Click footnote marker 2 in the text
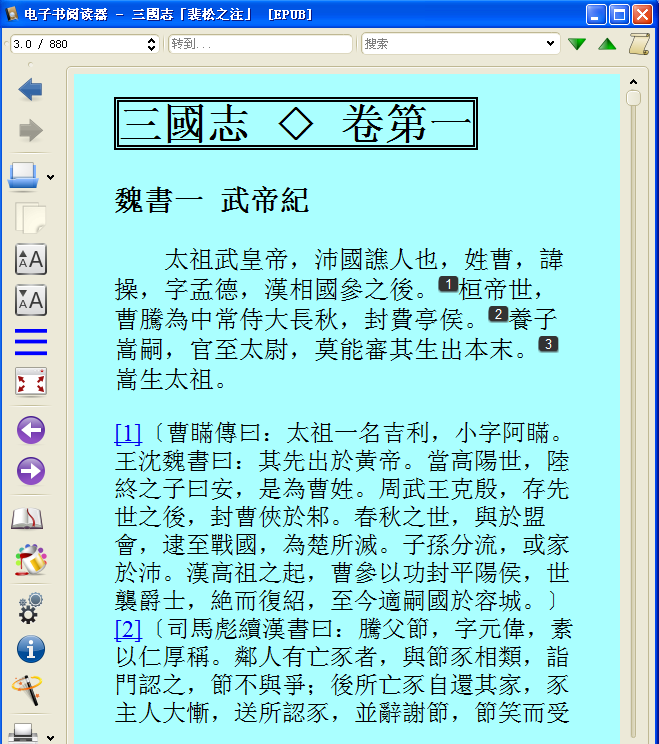 (x=498, y=314)
